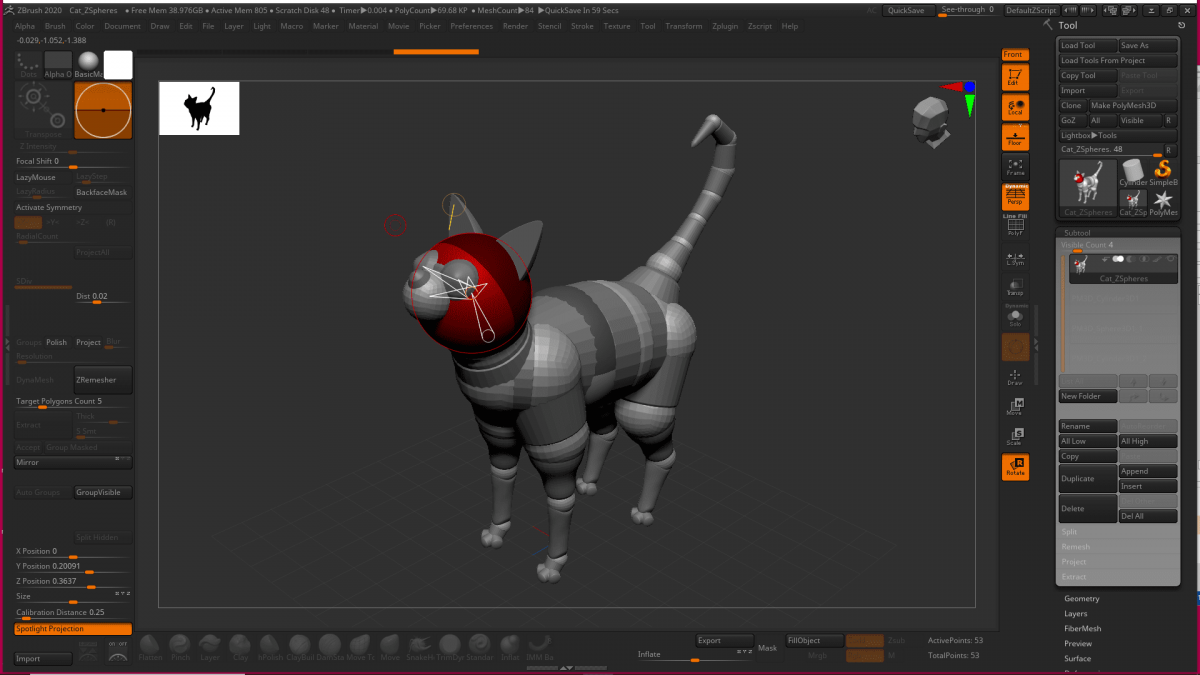
Task: Open the Mirror options dropdown
Action: pyautogui.click(x=73, y=462)
